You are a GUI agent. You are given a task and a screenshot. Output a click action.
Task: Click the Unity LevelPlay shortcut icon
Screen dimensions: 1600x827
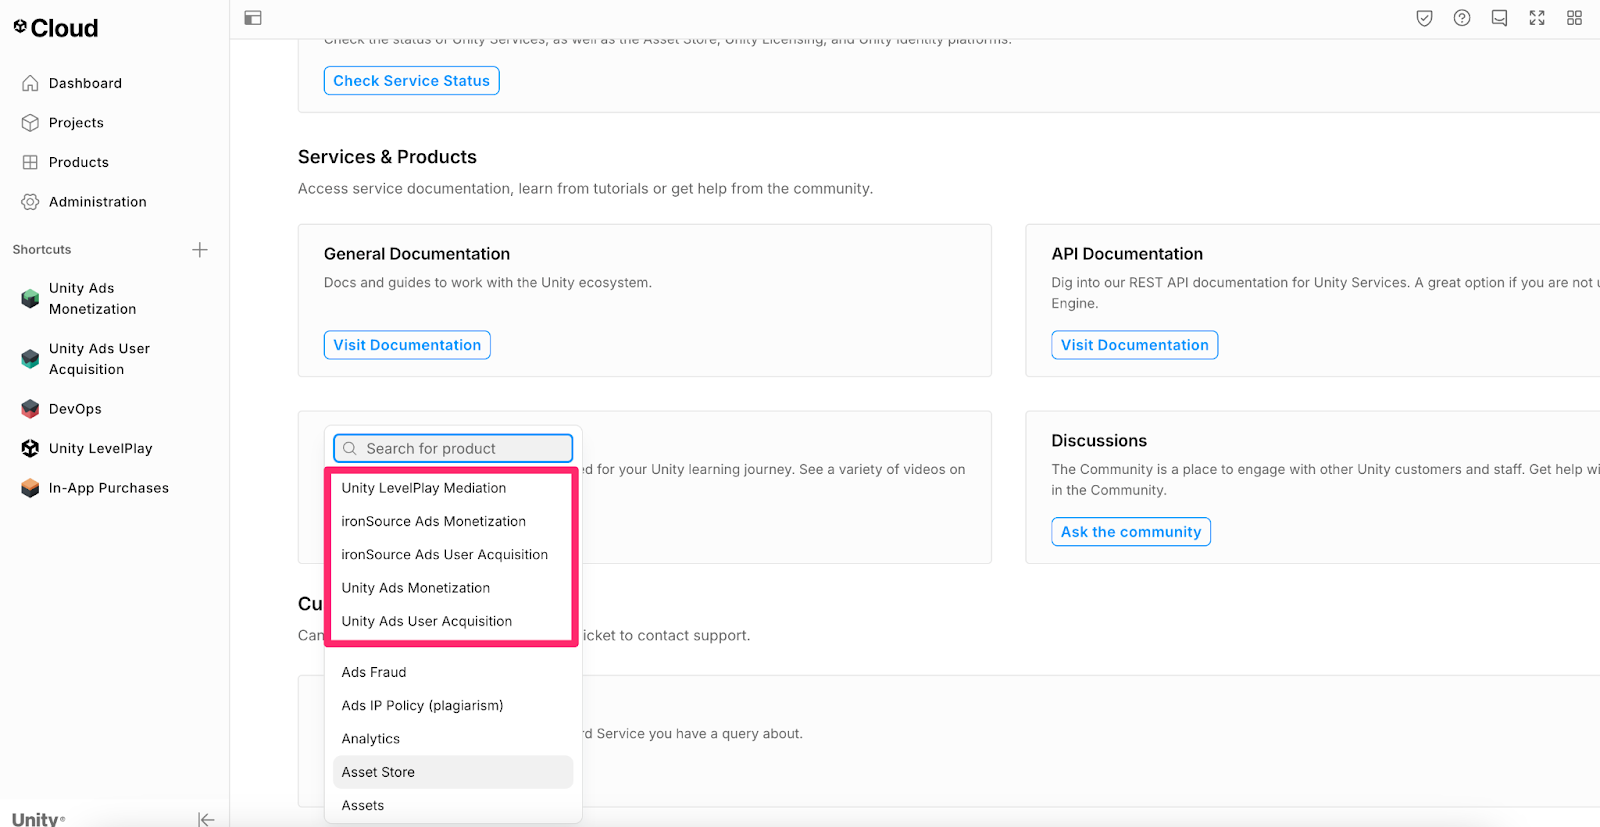[30, 449]
